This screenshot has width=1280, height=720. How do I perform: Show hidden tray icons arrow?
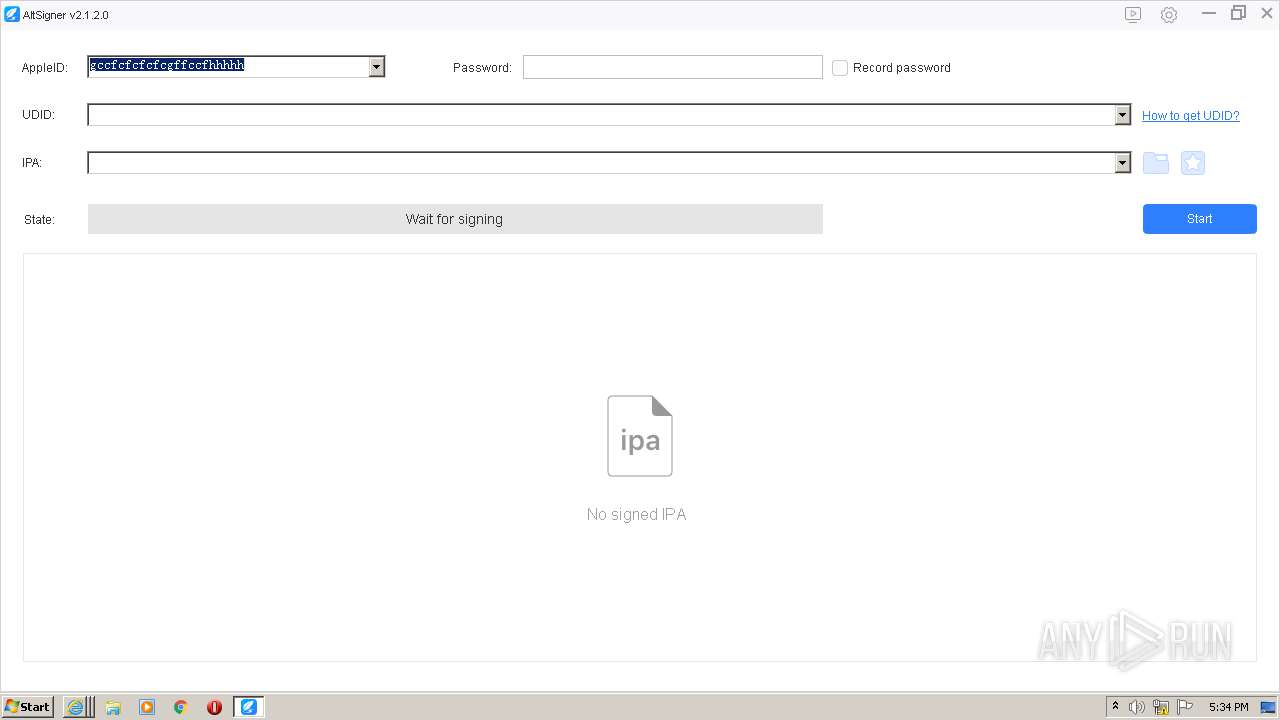(x=1115, y=707)
